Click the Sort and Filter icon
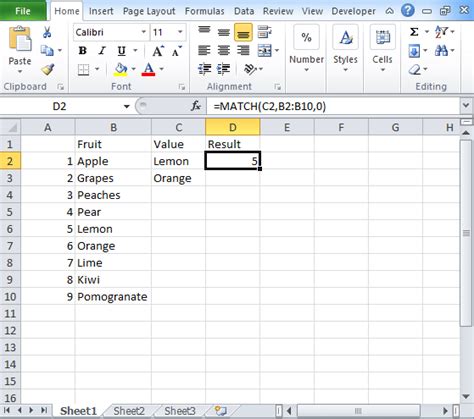Screen dimensions: 474x419 (x=442, y=32)
